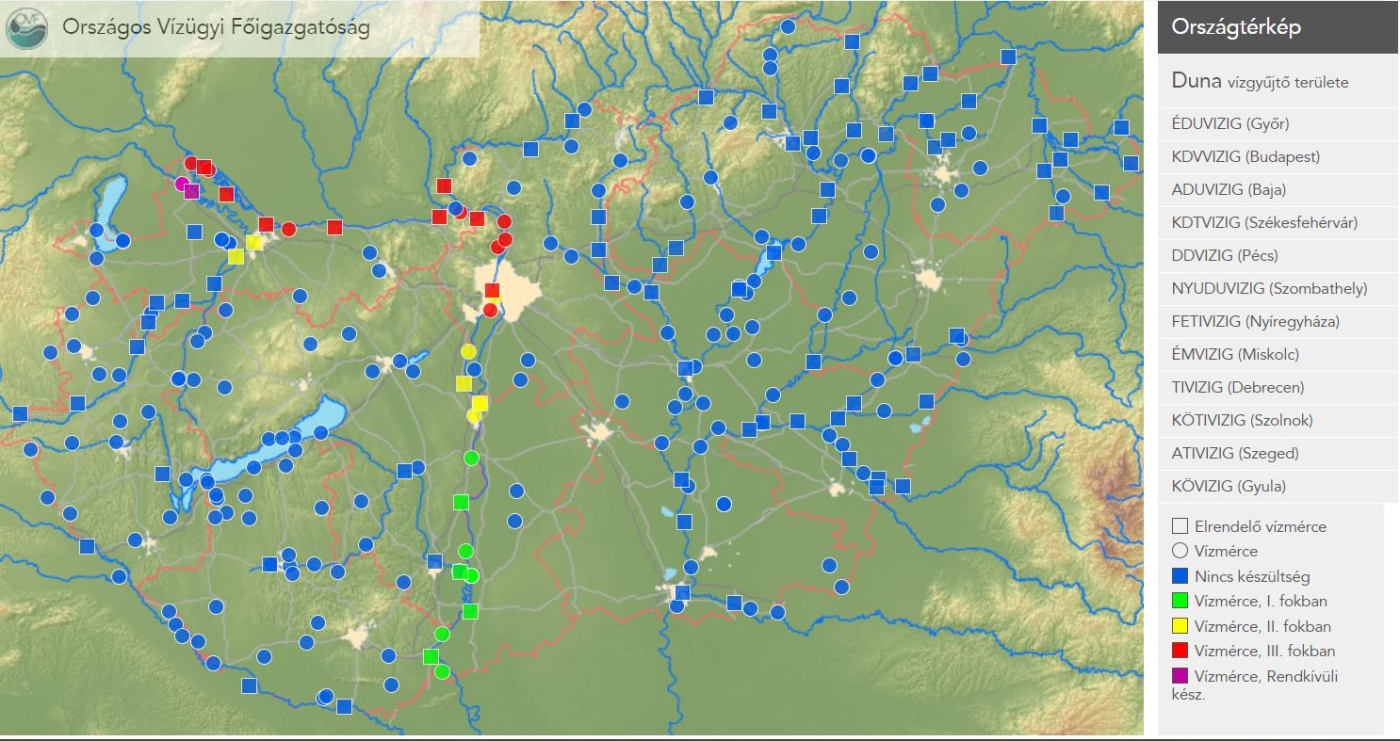
Task: Open NYUDUVIZIG (Szombathely) region entry
Action: click(x=1269, y=289)
